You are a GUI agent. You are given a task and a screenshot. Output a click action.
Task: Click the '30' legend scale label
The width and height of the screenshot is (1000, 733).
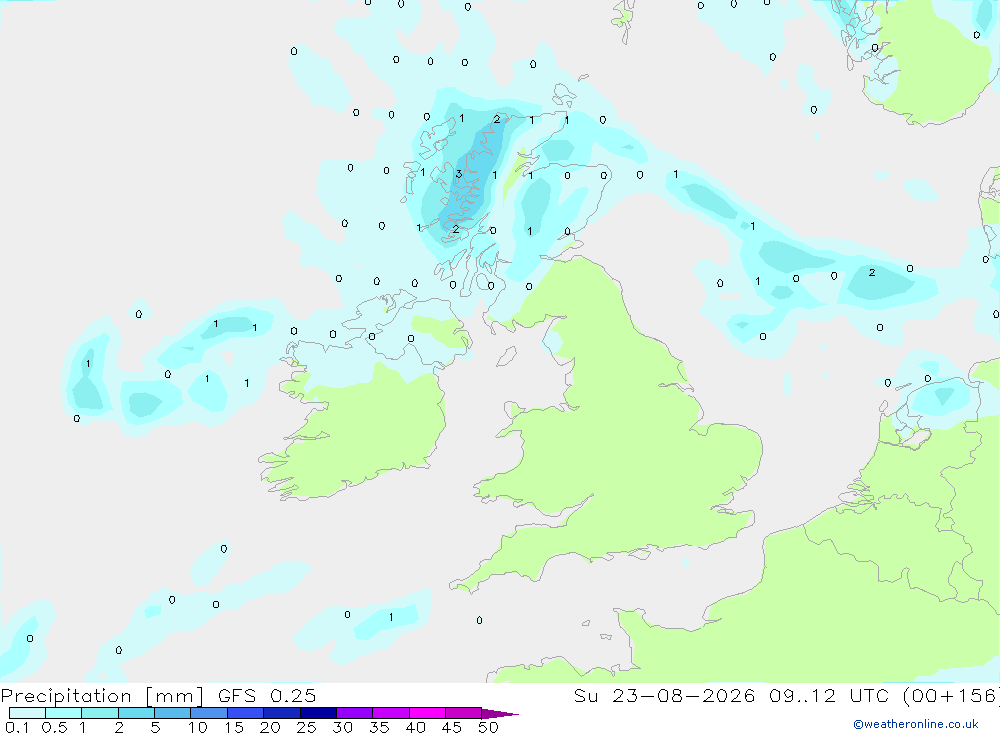tap(342, 727)
